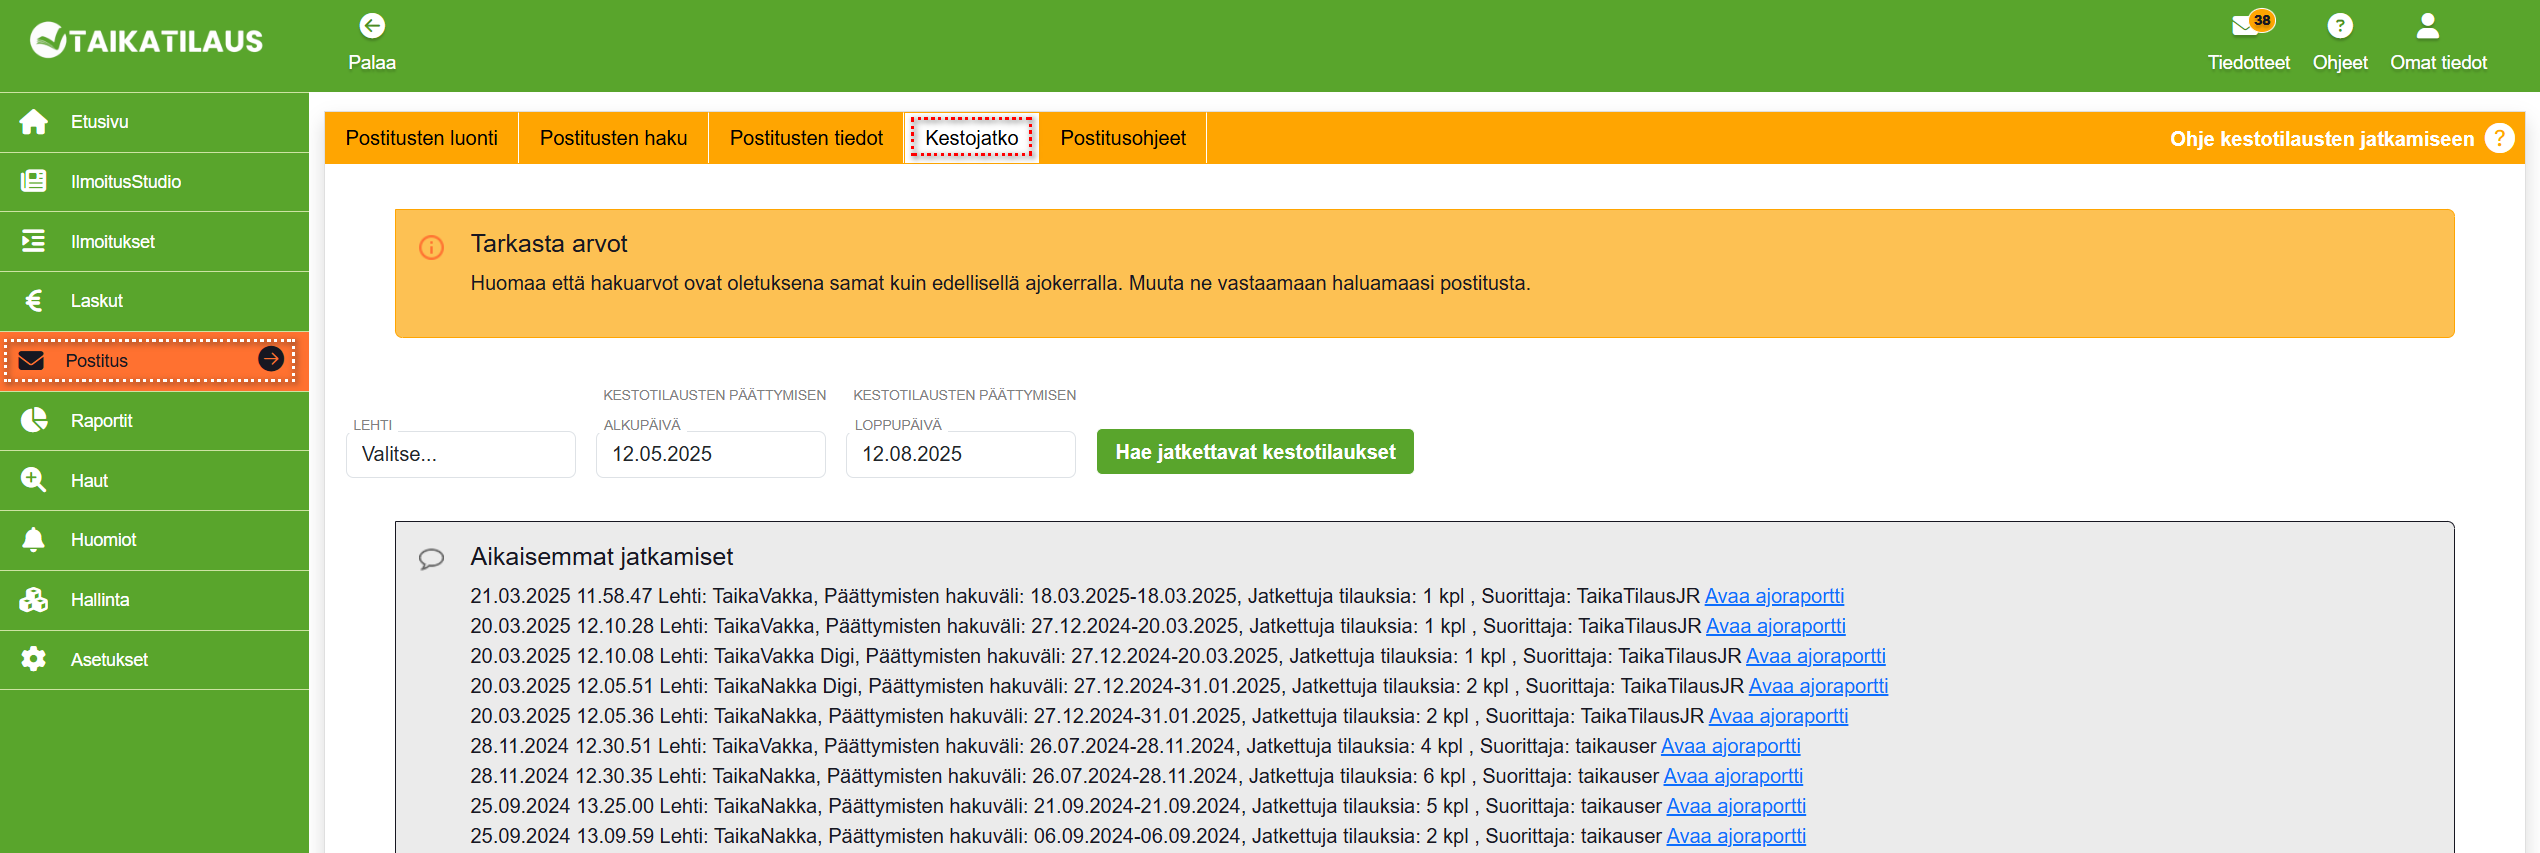Switch to the Postitusten haku tab
This screenshot has width=2540, height=853.
613,138
